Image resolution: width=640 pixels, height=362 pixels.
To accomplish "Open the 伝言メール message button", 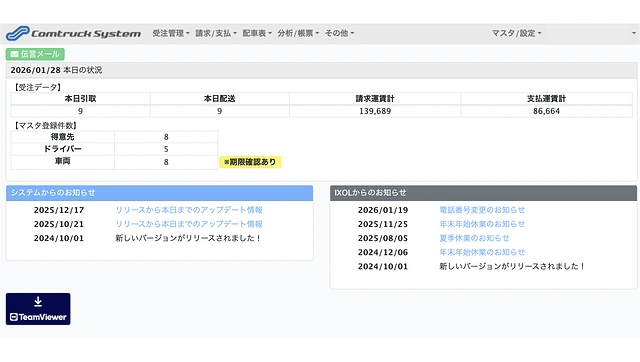I will [x=35, y=54].
